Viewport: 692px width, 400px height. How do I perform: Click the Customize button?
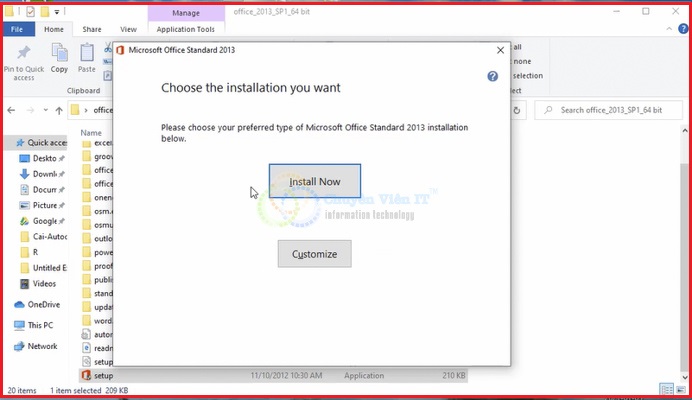click(x=314, y=254)
